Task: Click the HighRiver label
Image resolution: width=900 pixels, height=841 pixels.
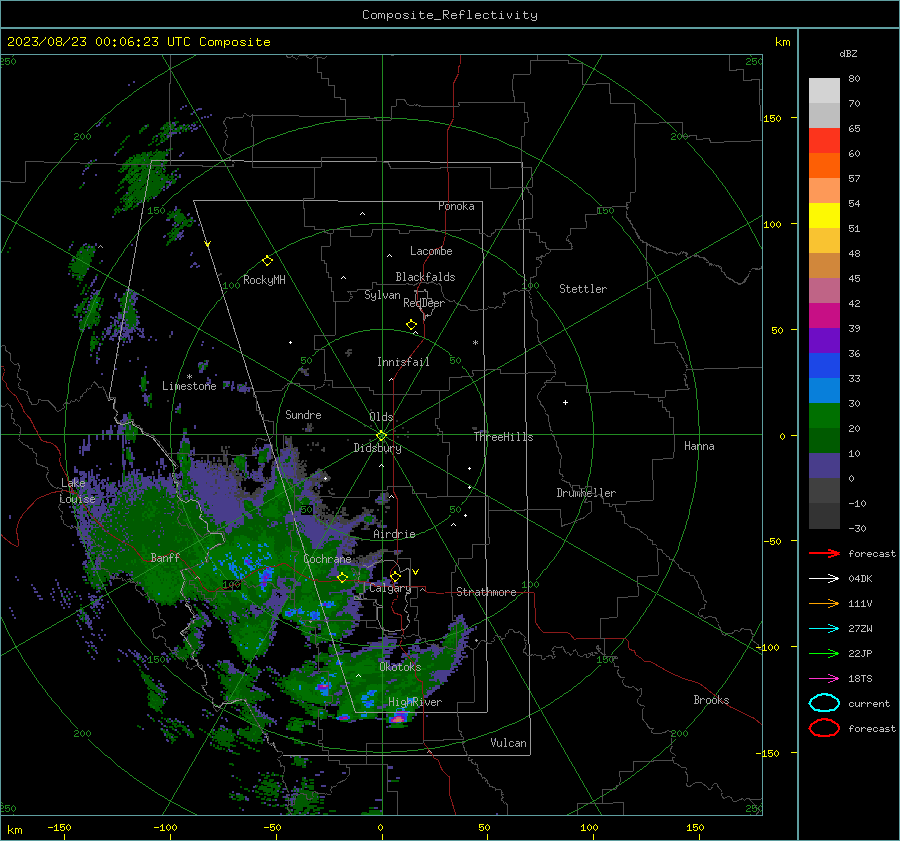Action: 415,702
